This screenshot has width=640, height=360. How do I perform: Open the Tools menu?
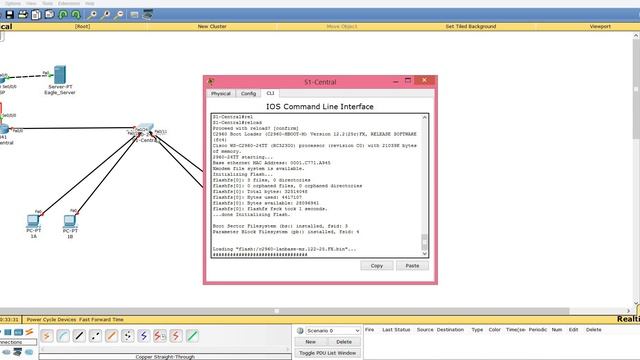(x=47, y=3)
